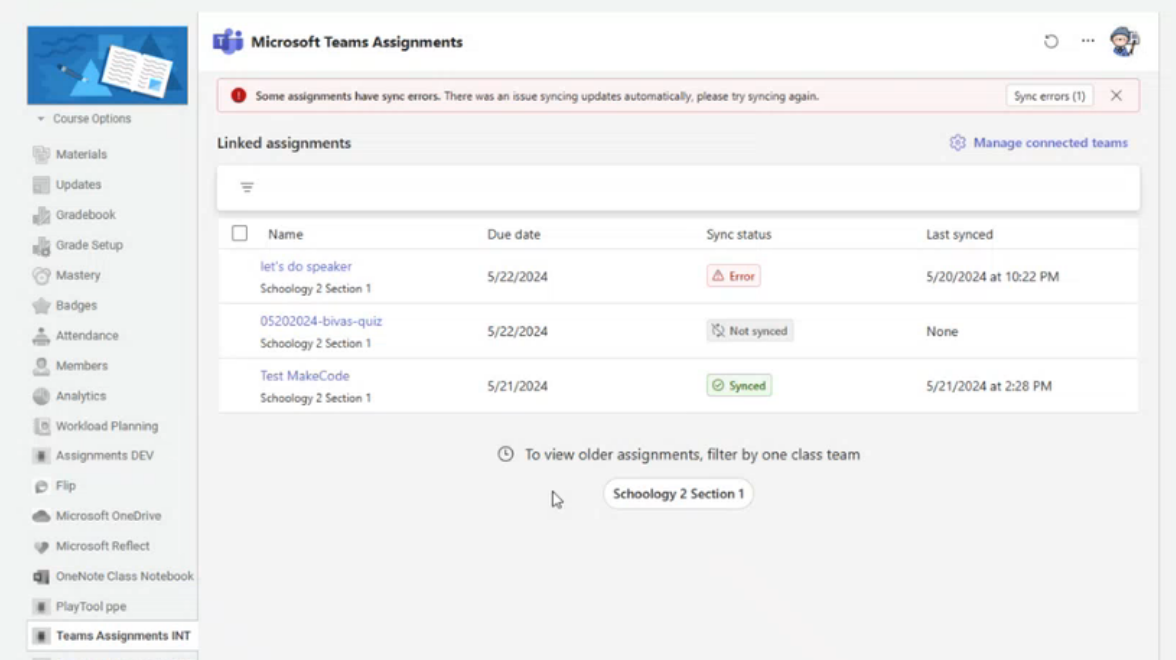
Task: Click the clock icon beside older assignments text
Action: pyautogui.click(x=506, y=454)
